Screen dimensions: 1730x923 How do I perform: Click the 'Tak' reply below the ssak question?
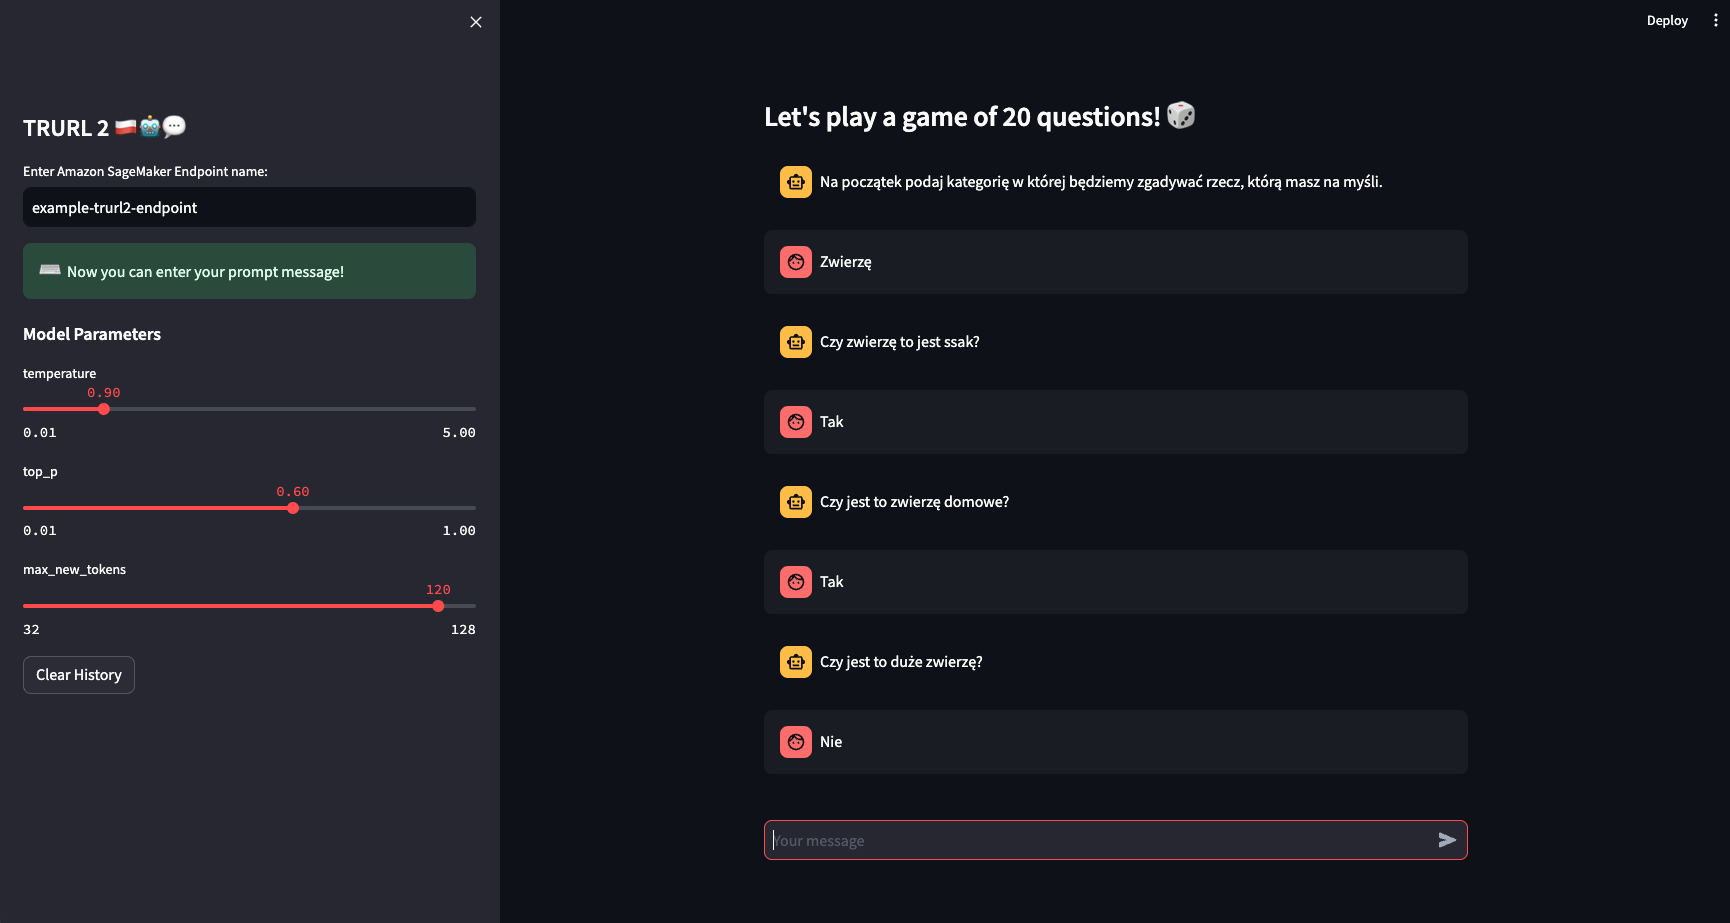point(831,422)
